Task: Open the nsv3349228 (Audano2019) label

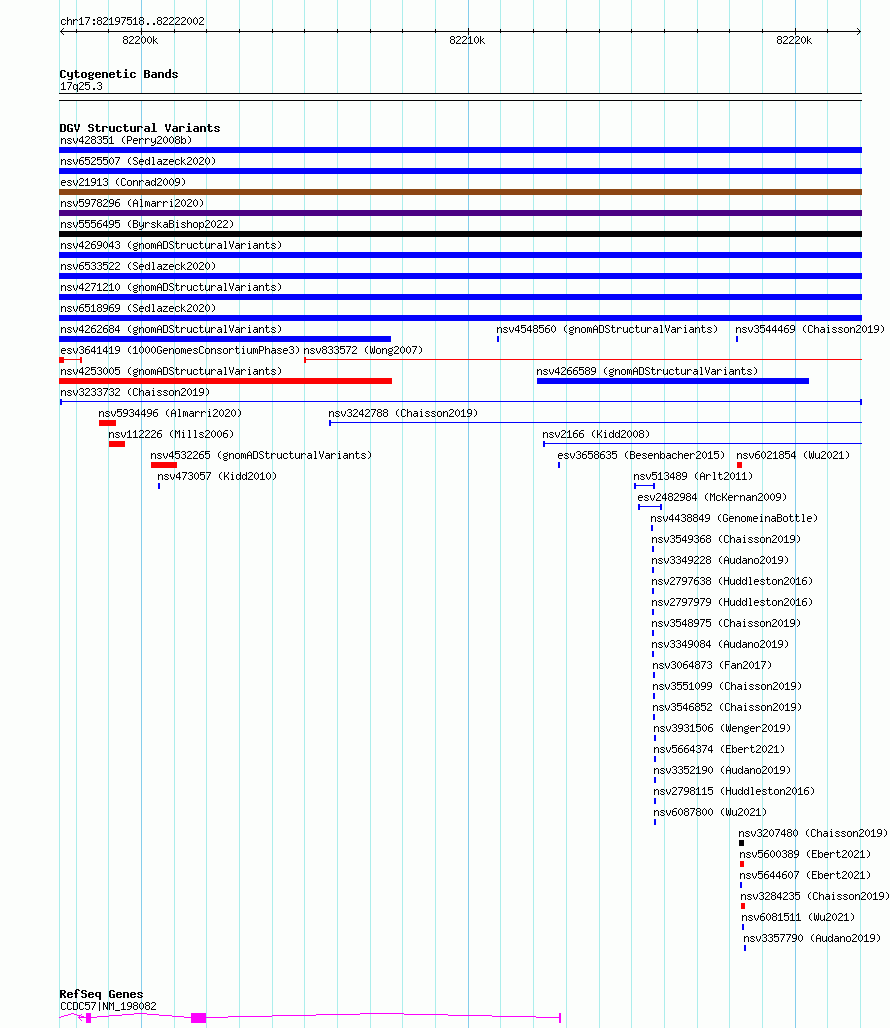Action: click(x=720, y=560)
